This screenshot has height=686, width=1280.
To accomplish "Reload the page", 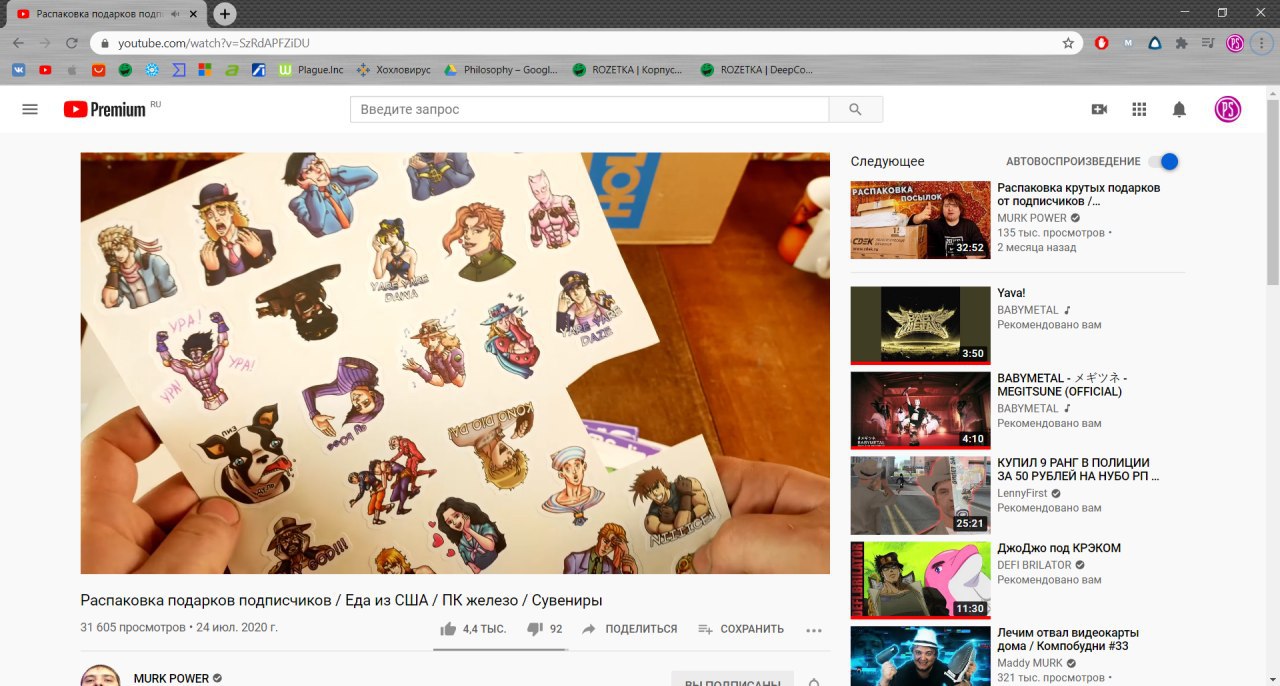I will [72, 43].
